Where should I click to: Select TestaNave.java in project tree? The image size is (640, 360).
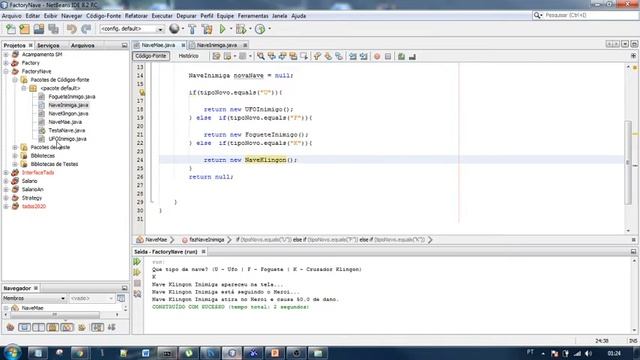coord(67,130)
